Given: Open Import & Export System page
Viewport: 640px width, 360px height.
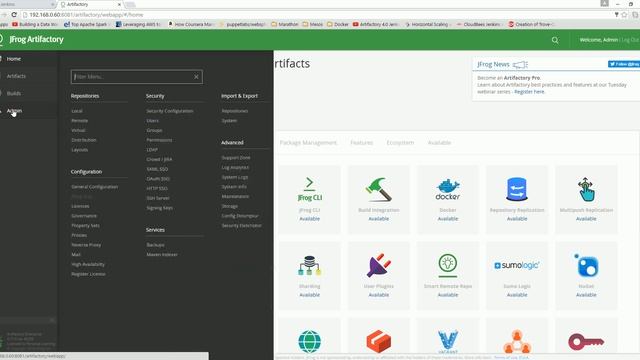Looking at the screenshot, I should [229, 121].
